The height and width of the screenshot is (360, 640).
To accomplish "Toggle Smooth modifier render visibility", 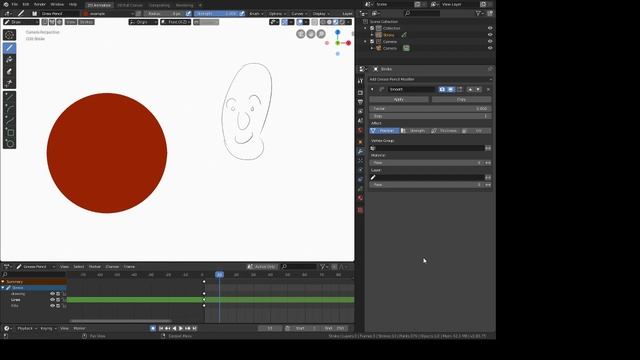I will [x=442, y=89].
